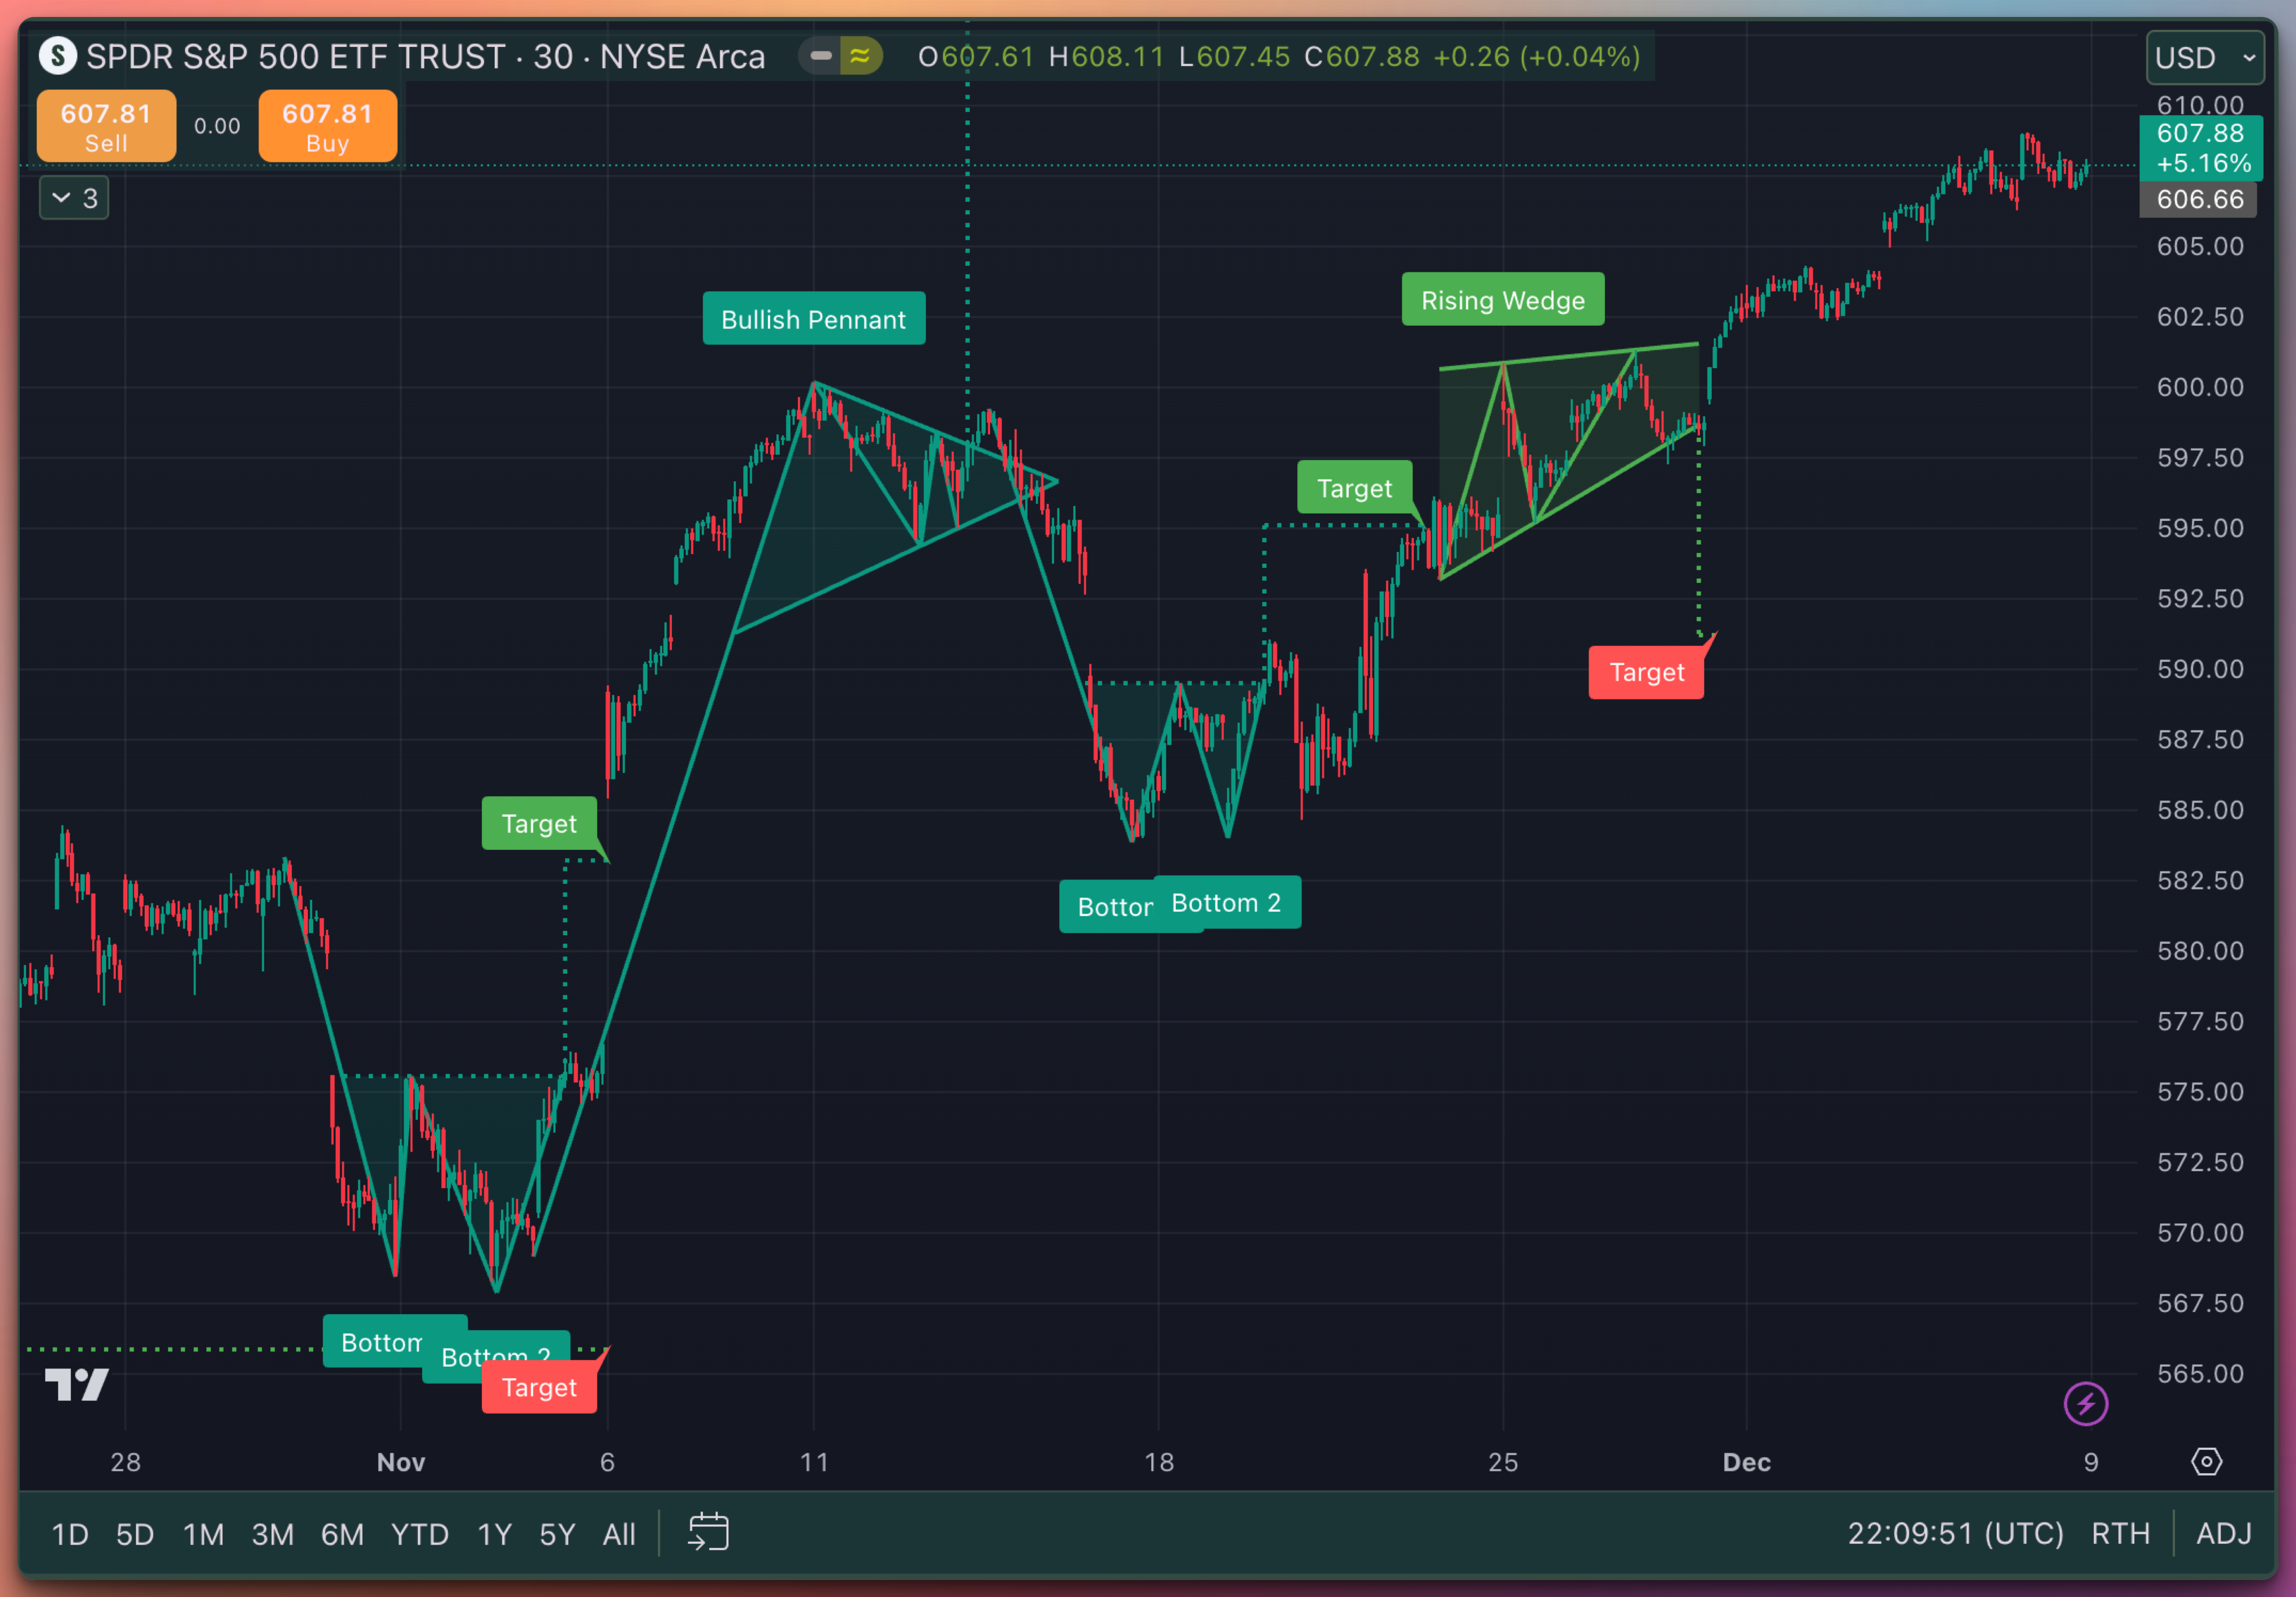Click the yellow approximate-equals indicator pill
Viewport: 2296px width, 1597px height.
point(860,56)
